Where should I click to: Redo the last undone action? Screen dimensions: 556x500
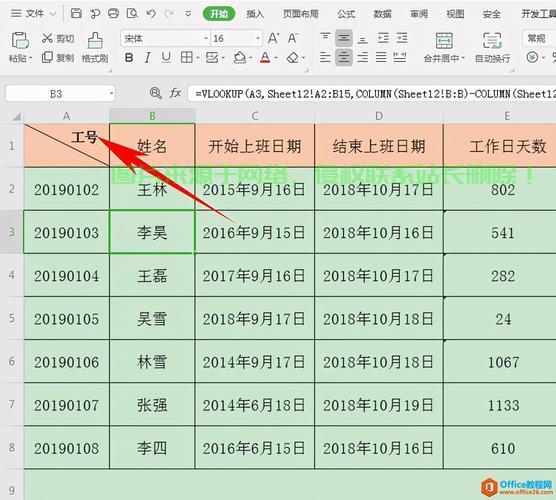(169, 14)
